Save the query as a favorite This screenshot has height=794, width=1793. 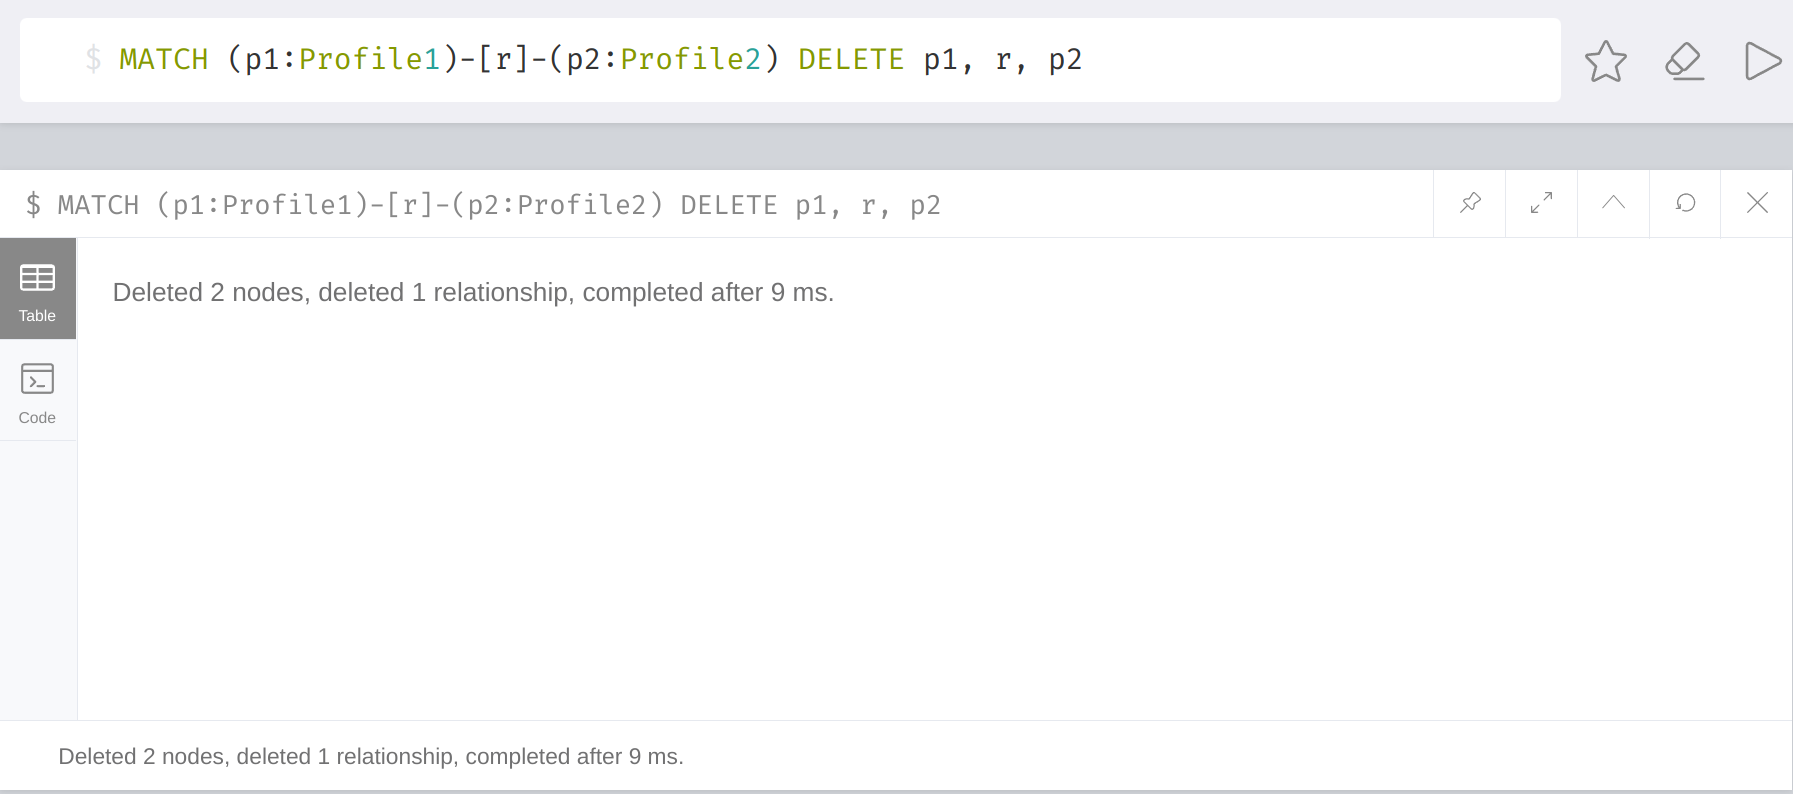1606,61
